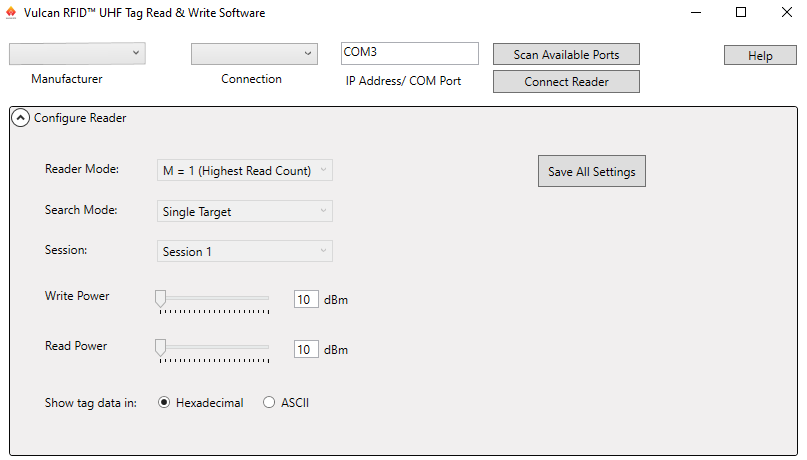Viewport: 807px width, 460px height.
Task: Click the Read Power slider thumb
Action: [160, 347]
